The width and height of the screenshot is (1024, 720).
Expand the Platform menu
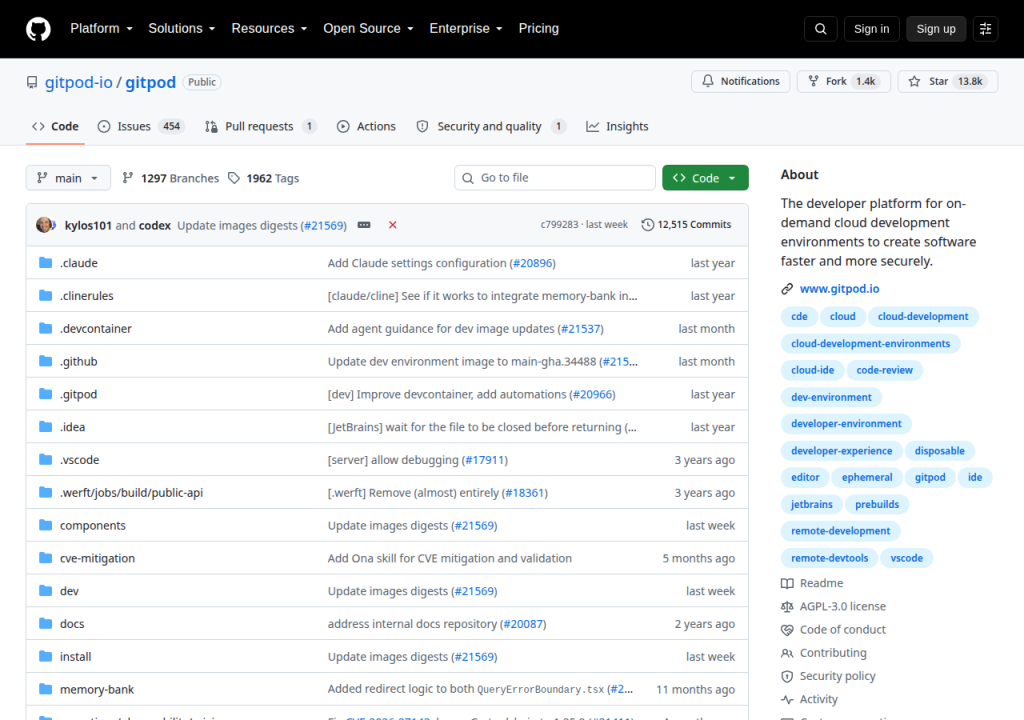101,29
